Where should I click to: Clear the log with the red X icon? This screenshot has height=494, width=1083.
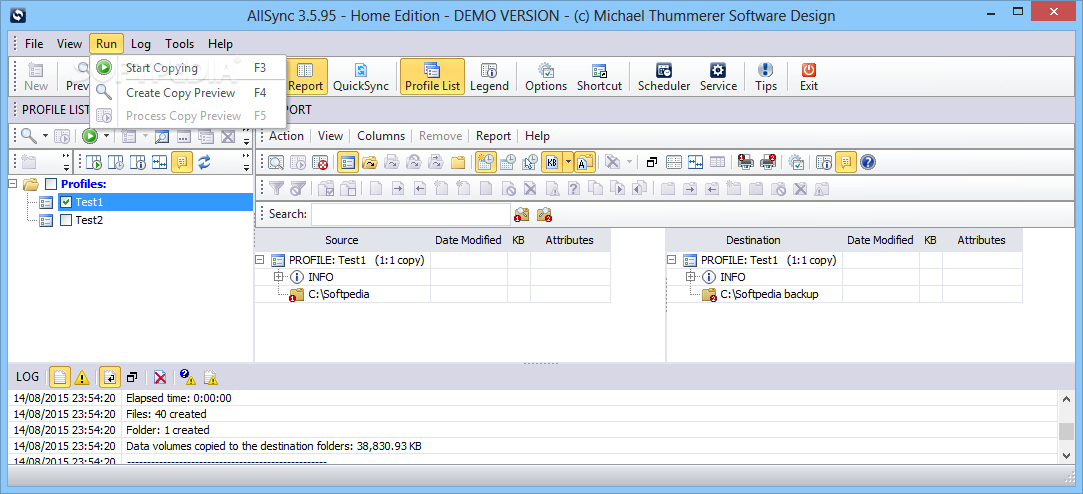(x=160, y=377)
